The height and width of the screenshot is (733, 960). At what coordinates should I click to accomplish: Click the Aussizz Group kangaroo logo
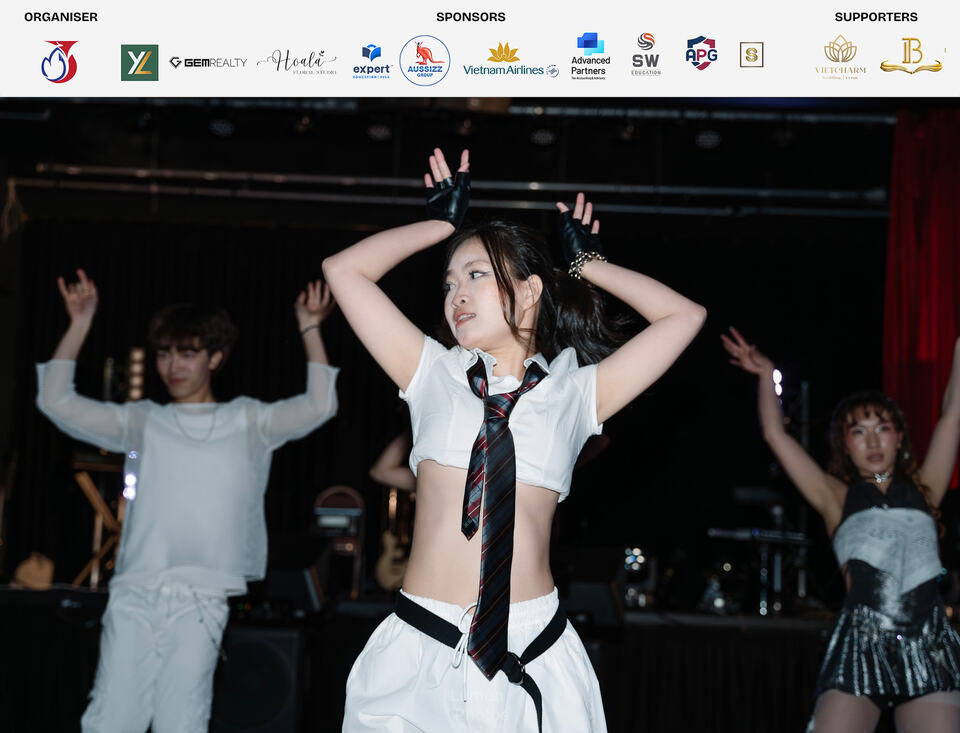(425, 61)
